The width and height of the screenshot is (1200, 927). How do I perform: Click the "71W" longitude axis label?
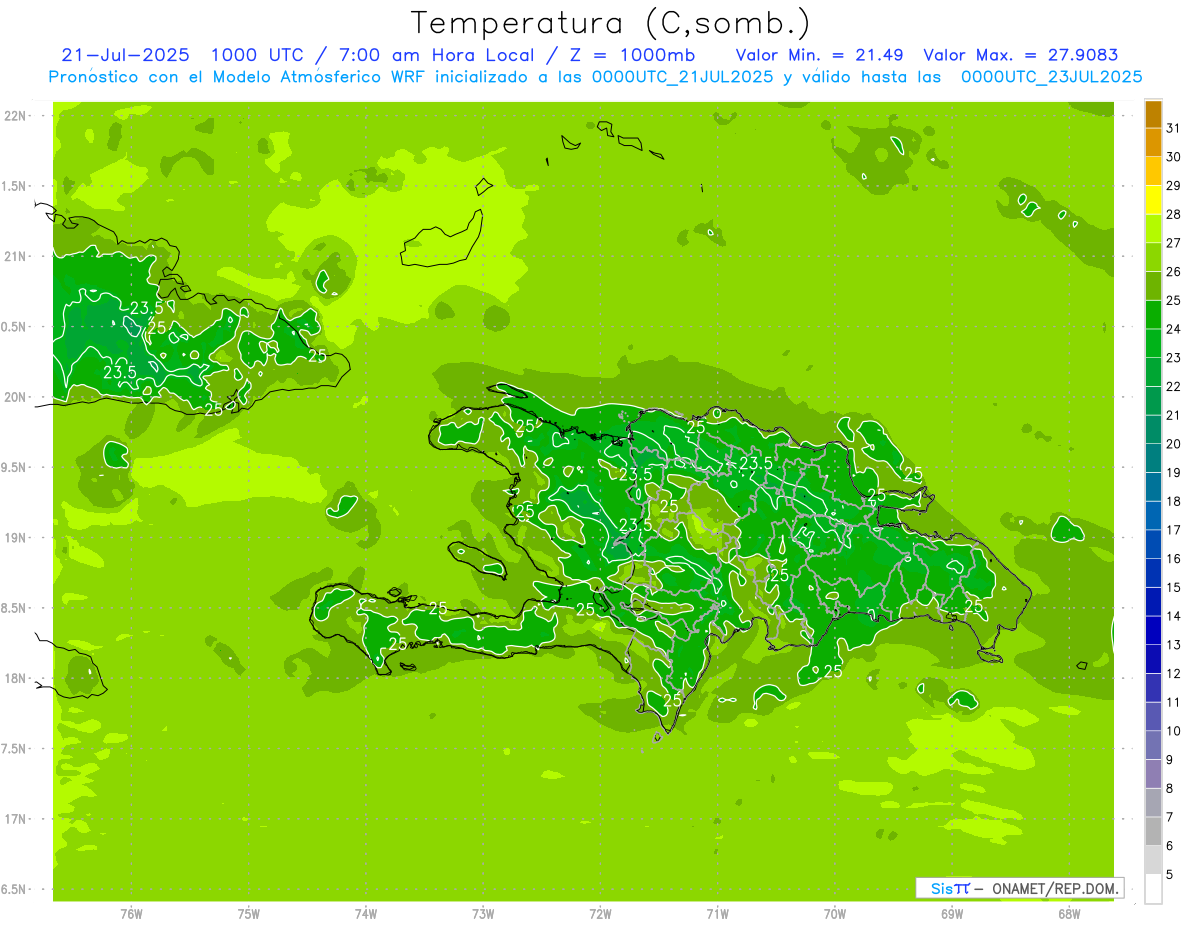718,914
